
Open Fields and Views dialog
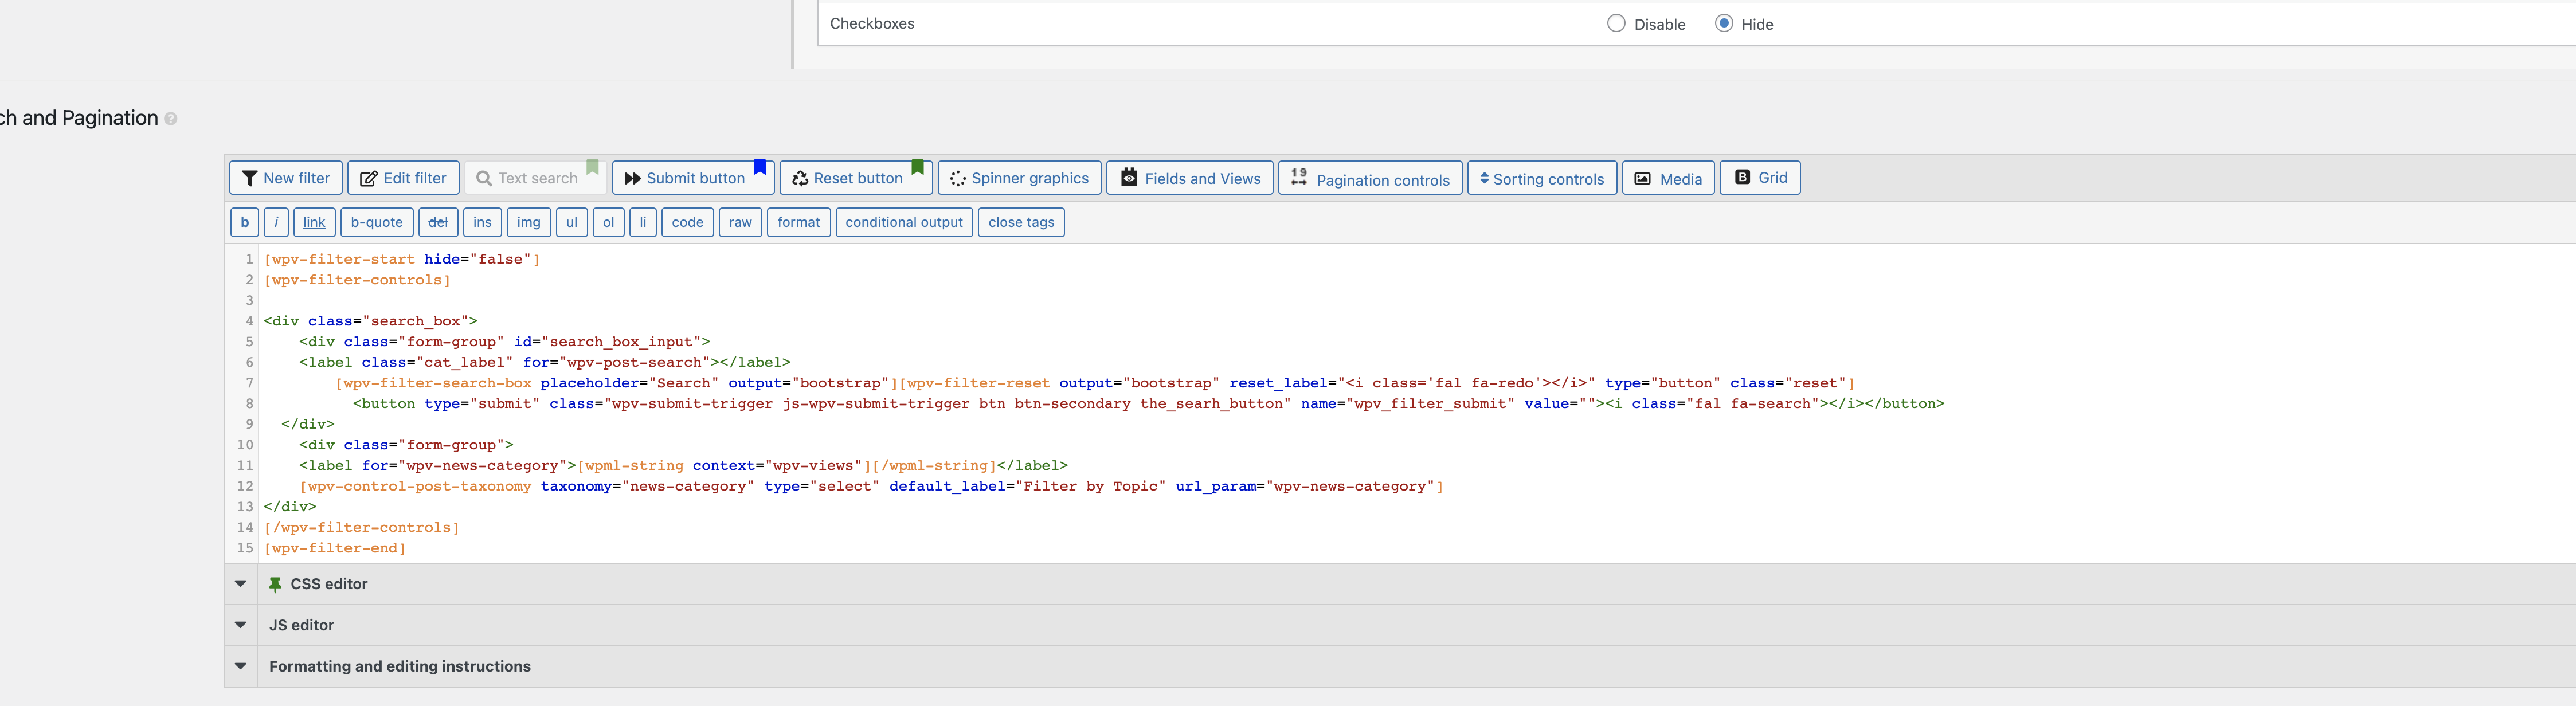click(1190, 178)
